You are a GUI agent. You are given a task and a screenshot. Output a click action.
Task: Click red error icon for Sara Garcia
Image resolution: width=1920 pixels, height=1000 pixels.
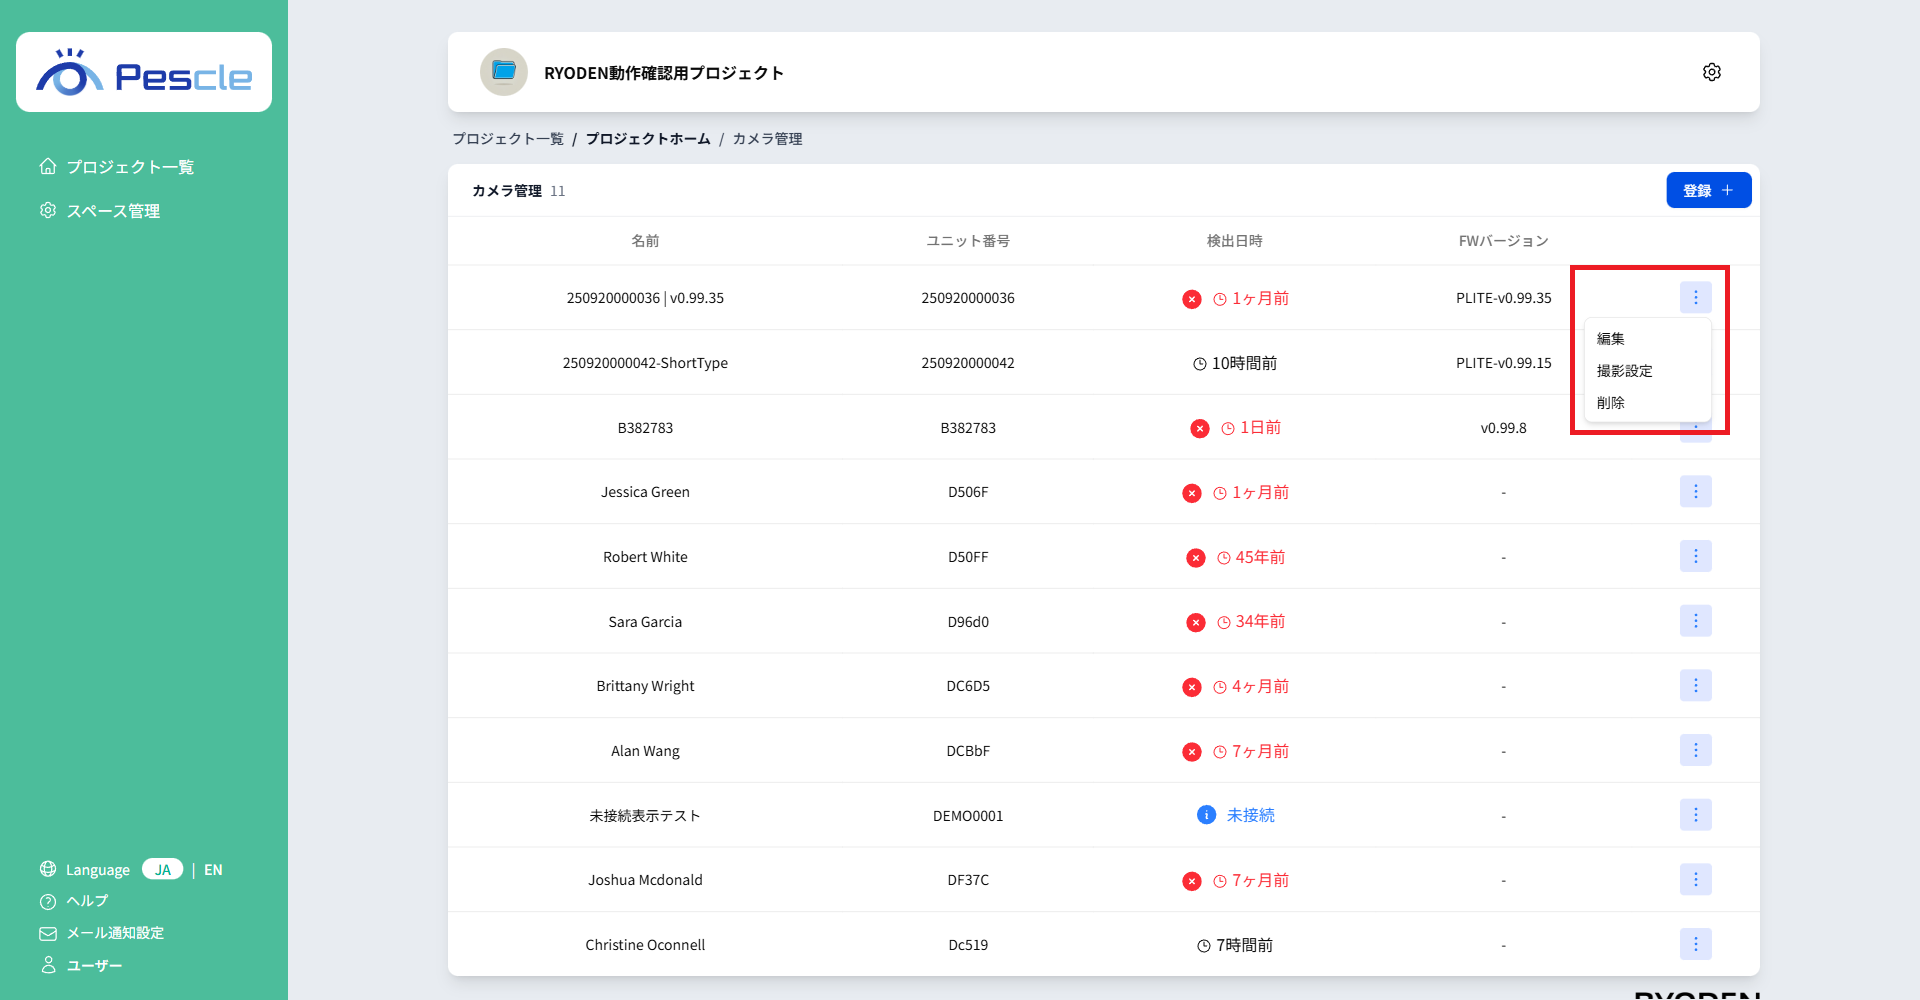coord(1195,622)
